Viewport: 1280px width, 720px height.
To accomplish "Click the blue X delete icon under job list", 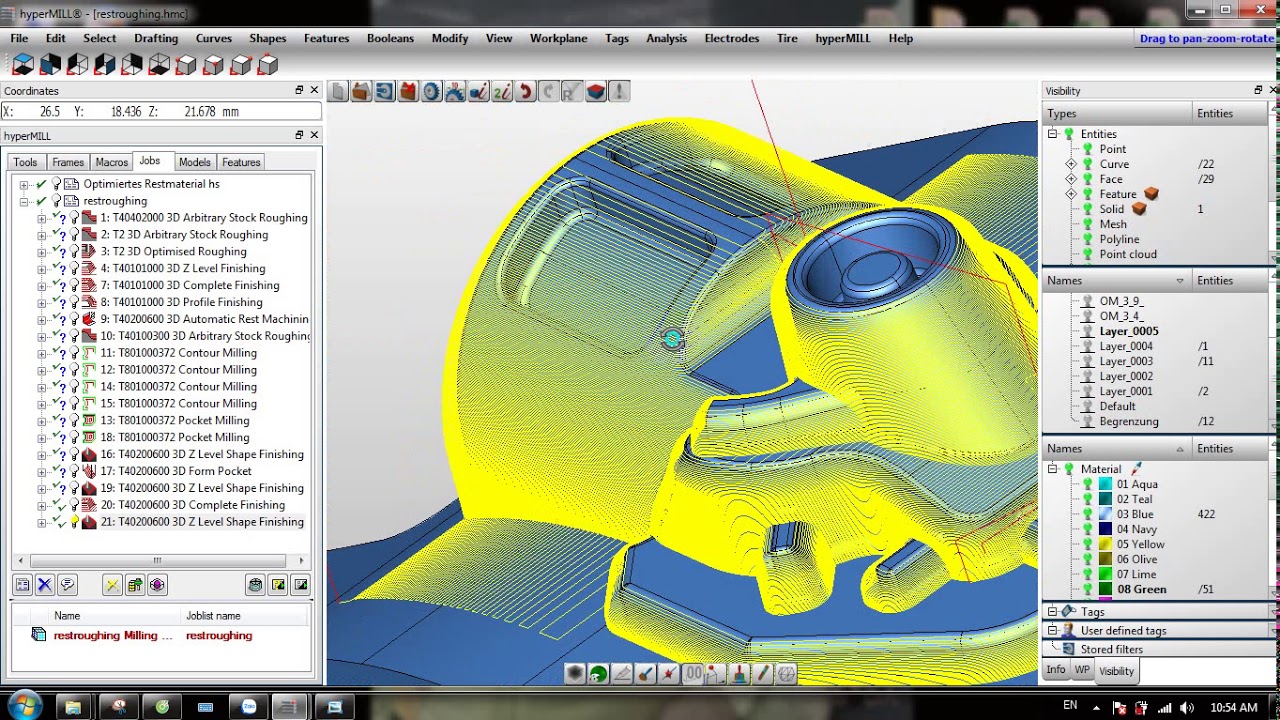I will (45, 585).
